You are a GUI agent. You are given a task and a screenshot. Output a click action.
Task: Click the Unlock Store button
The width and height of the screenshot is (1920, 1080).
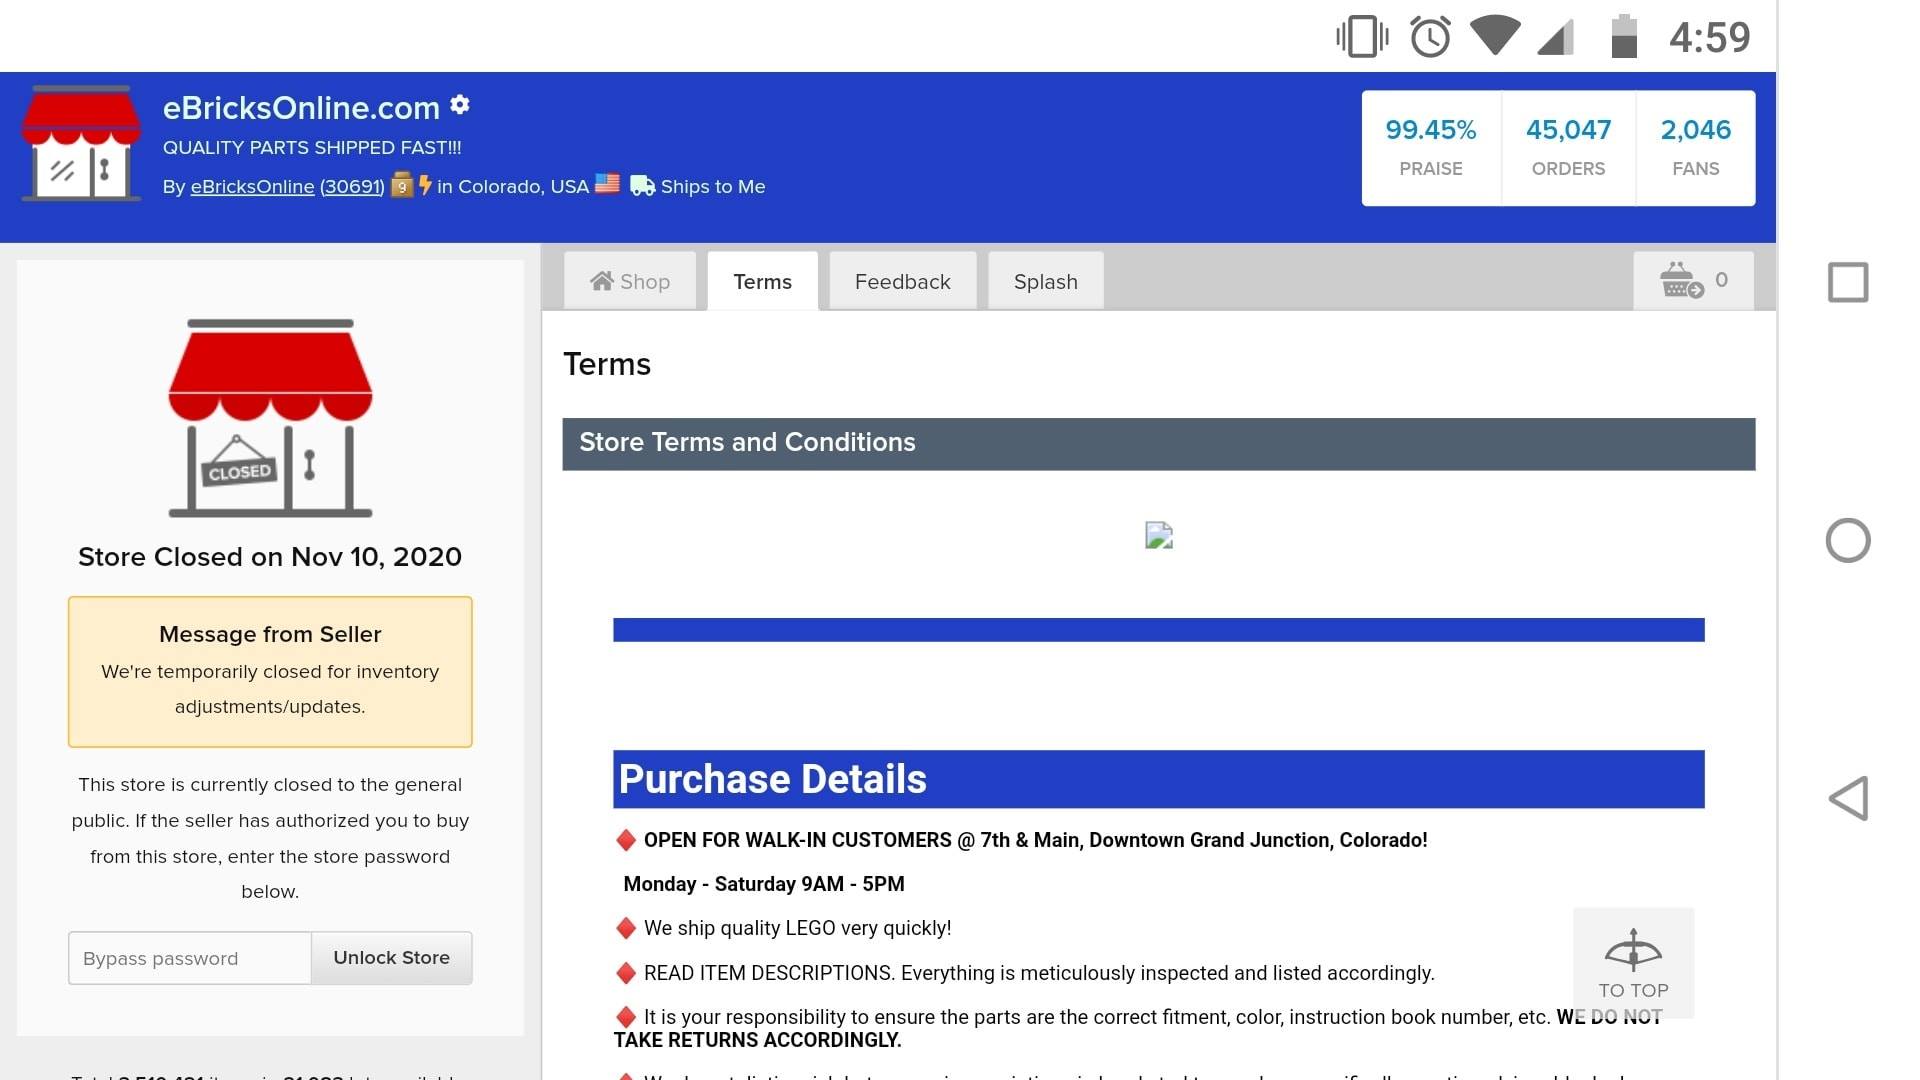pos(391,957)
